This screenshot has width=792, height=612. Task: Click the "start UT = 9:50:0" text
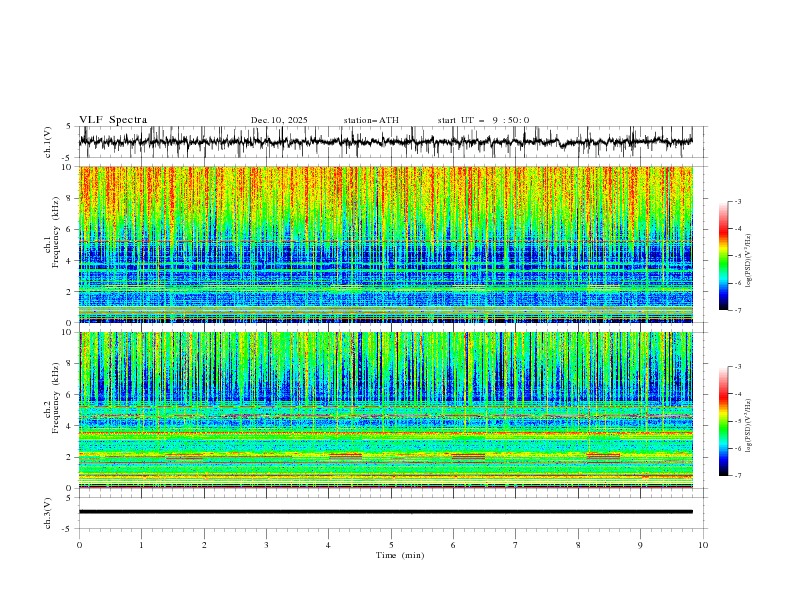483,120
